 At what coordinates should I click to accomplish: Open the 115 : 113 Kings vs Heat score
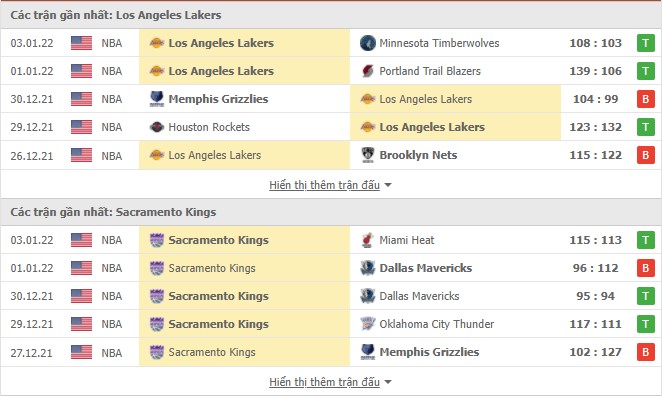pyautogui.click(x=595, y=240)
